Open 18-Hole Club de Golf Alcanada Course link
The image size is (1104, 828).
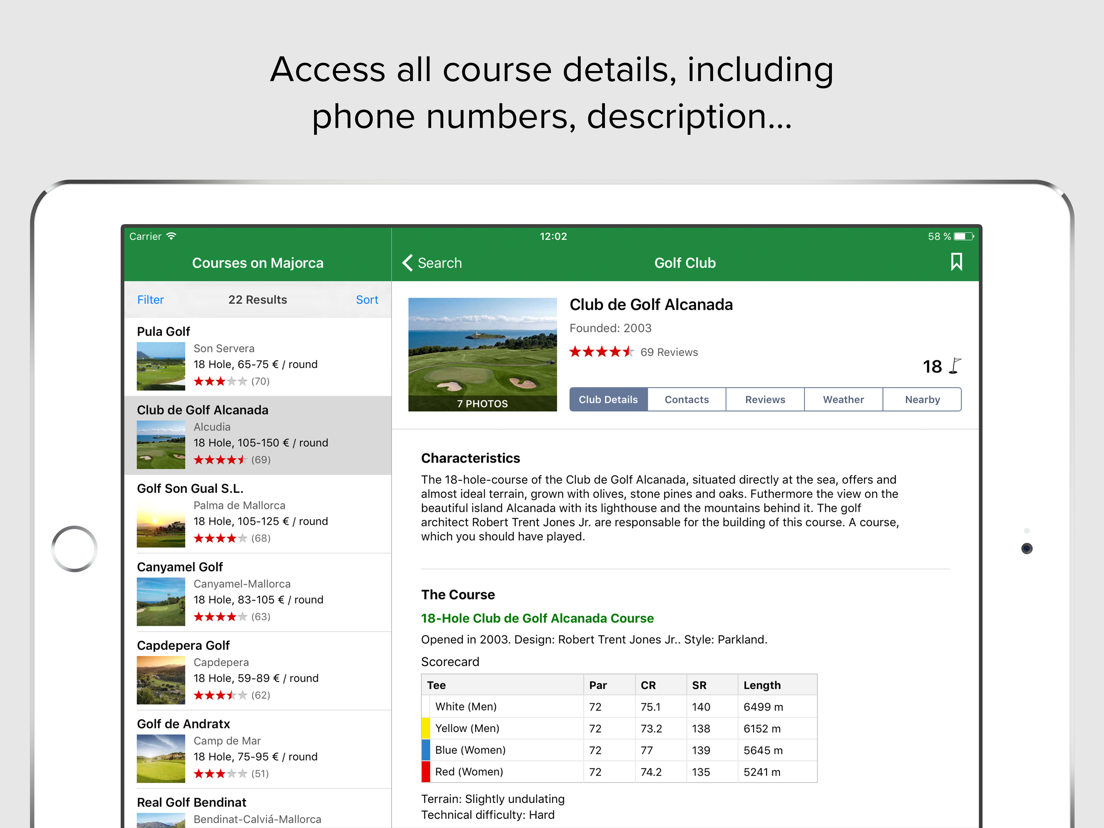[537, 618]
